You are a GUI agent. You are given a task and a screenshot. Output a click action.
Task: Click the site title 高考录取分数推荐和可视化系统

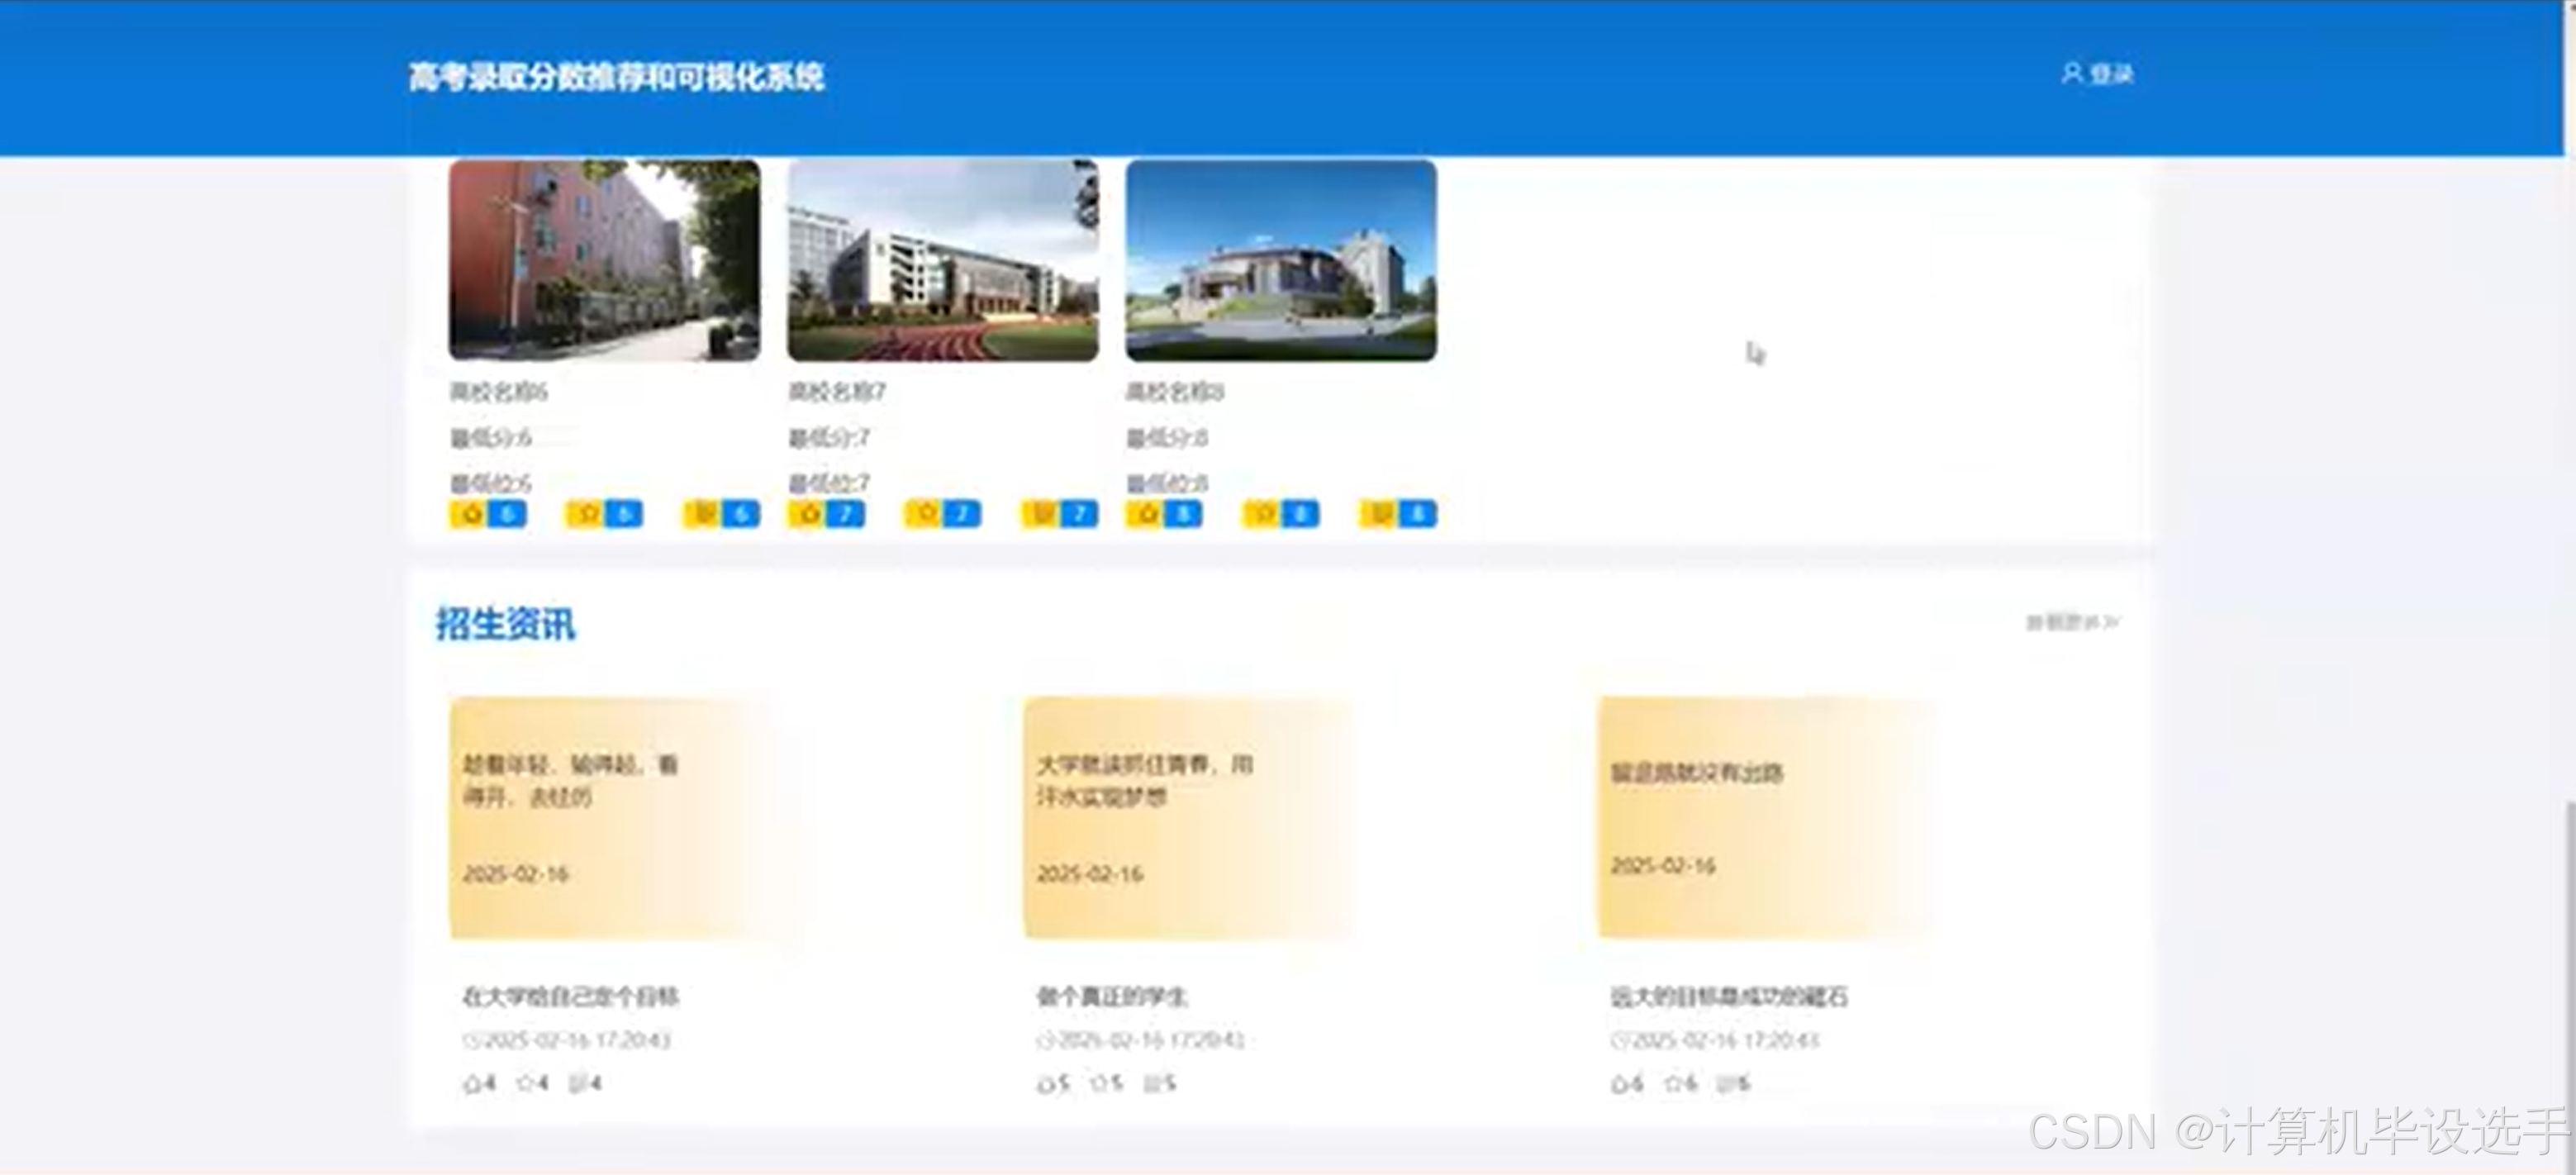pos(616,76)
